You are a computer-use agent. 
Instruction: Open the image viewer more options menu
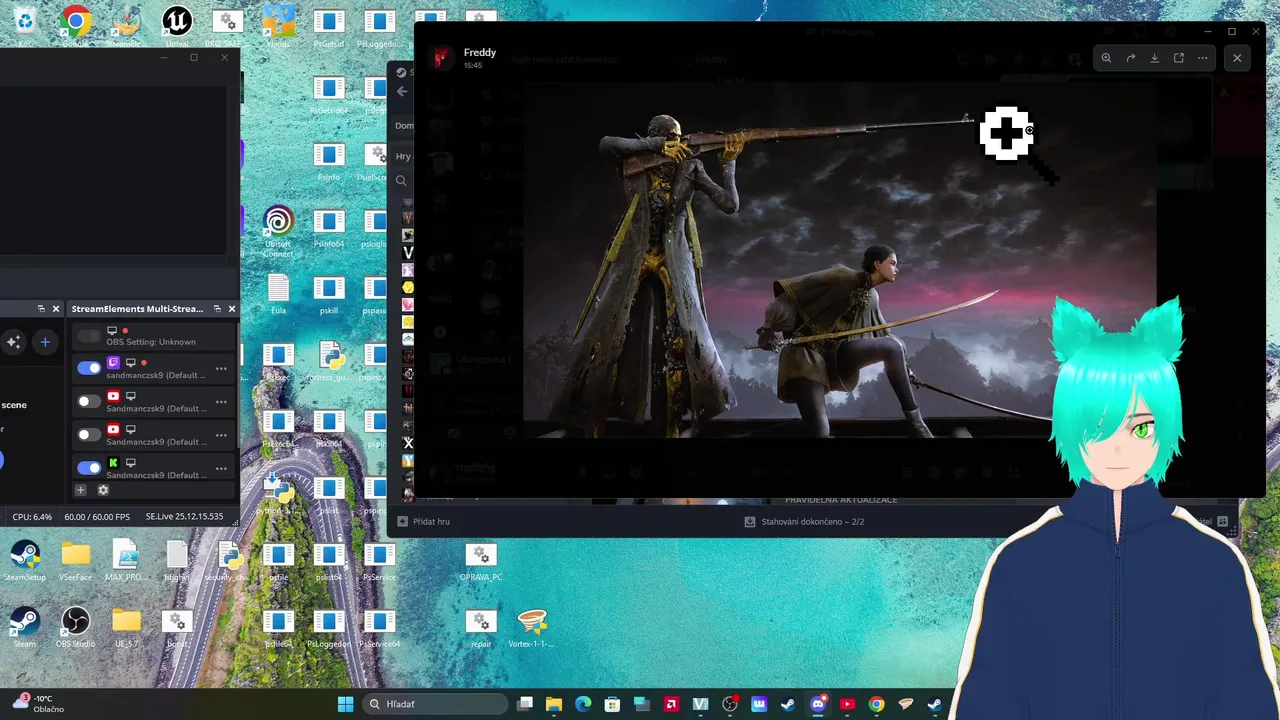1202,58
